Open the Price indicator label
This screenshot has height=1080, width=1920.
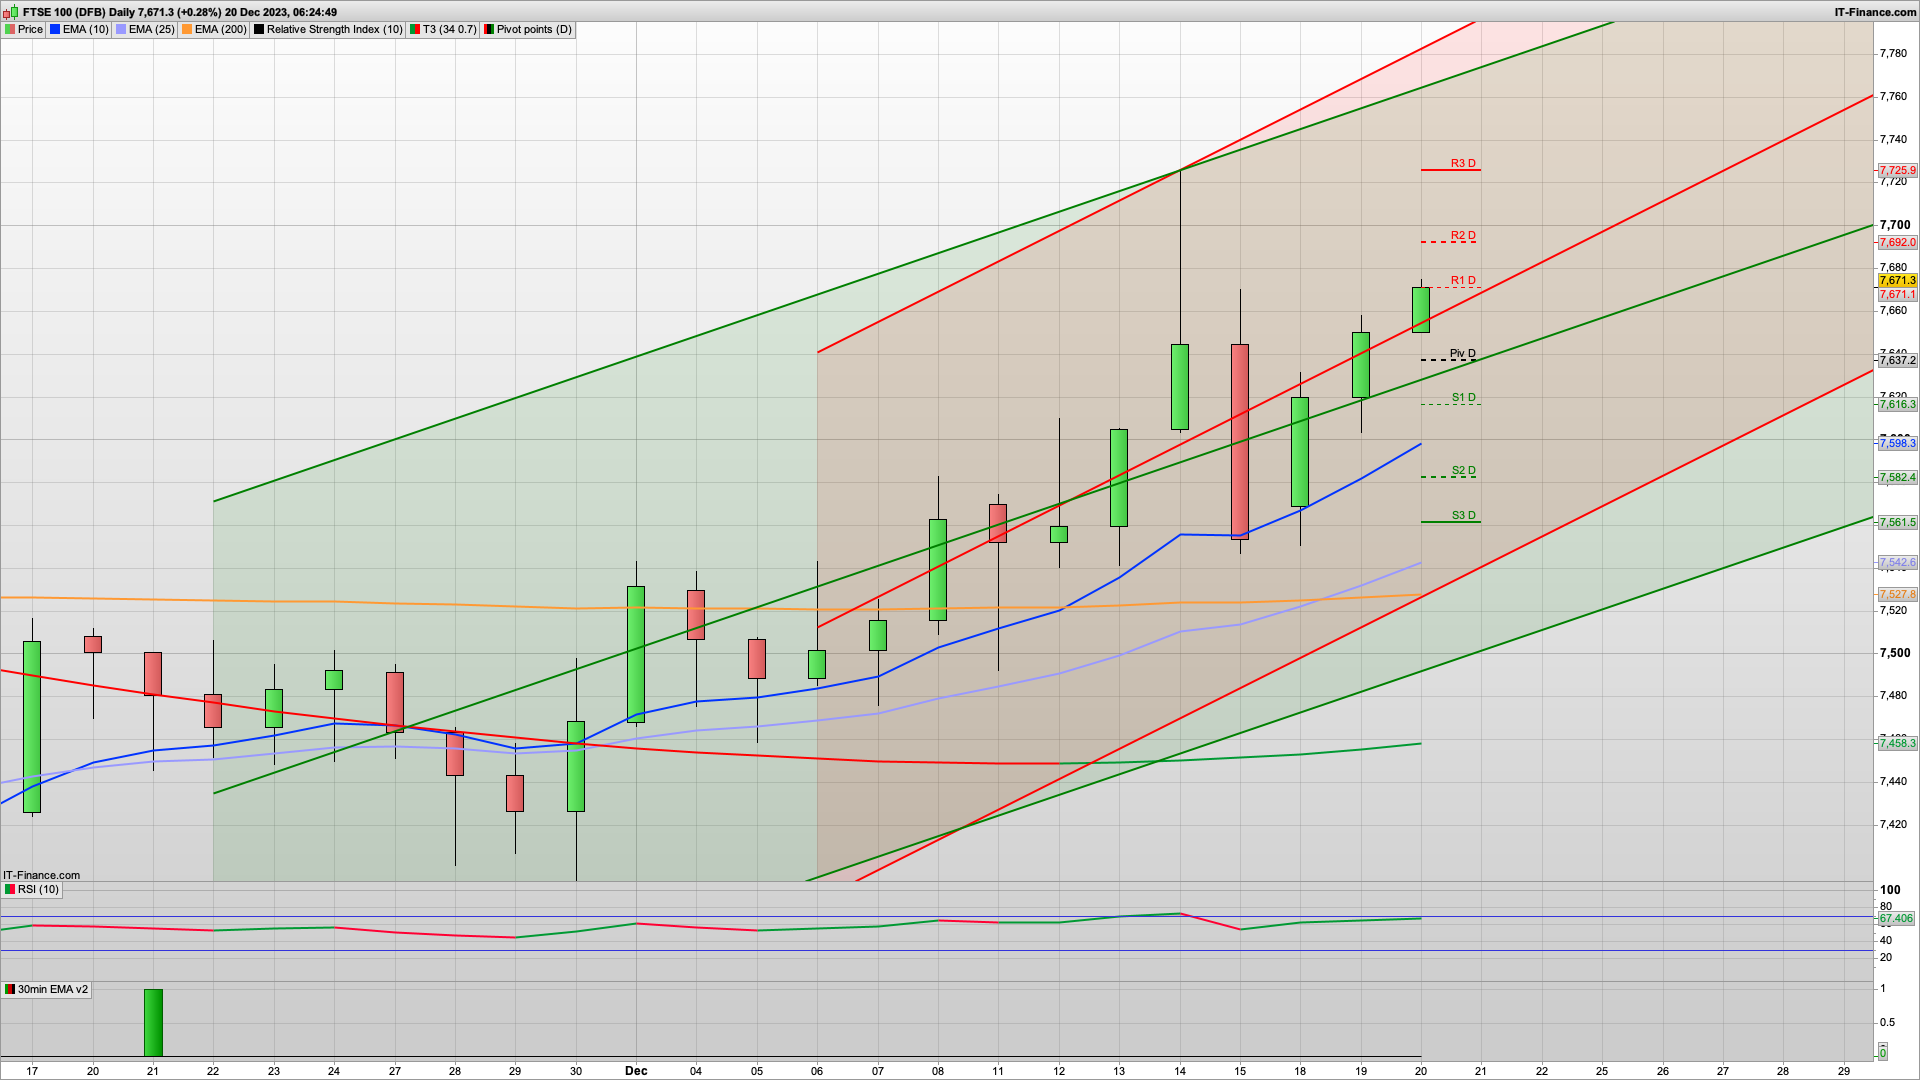24,29
